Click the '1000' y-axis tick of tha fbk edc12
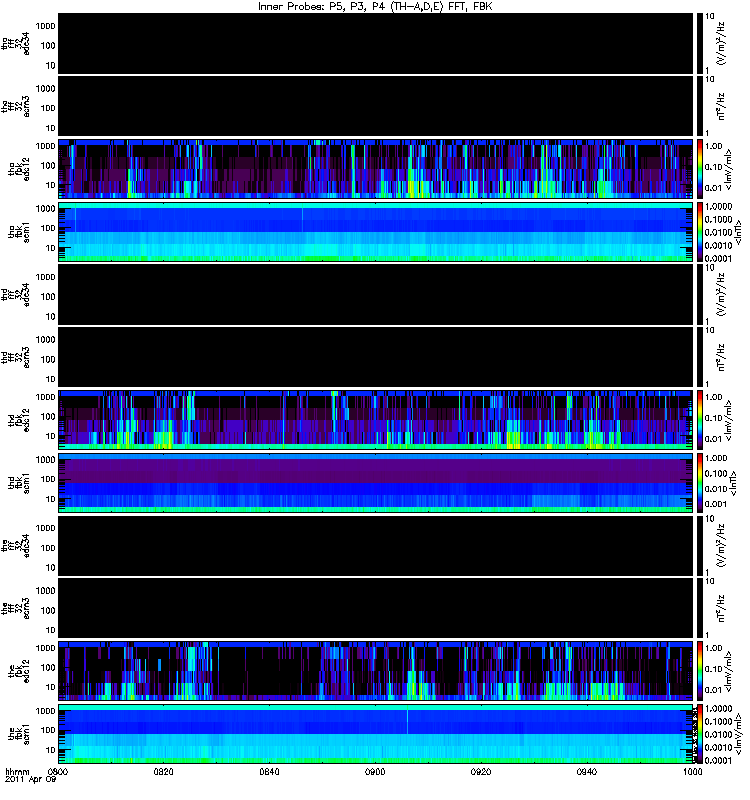The width and height of the screenshot is (750, 800). pos(45,146)
